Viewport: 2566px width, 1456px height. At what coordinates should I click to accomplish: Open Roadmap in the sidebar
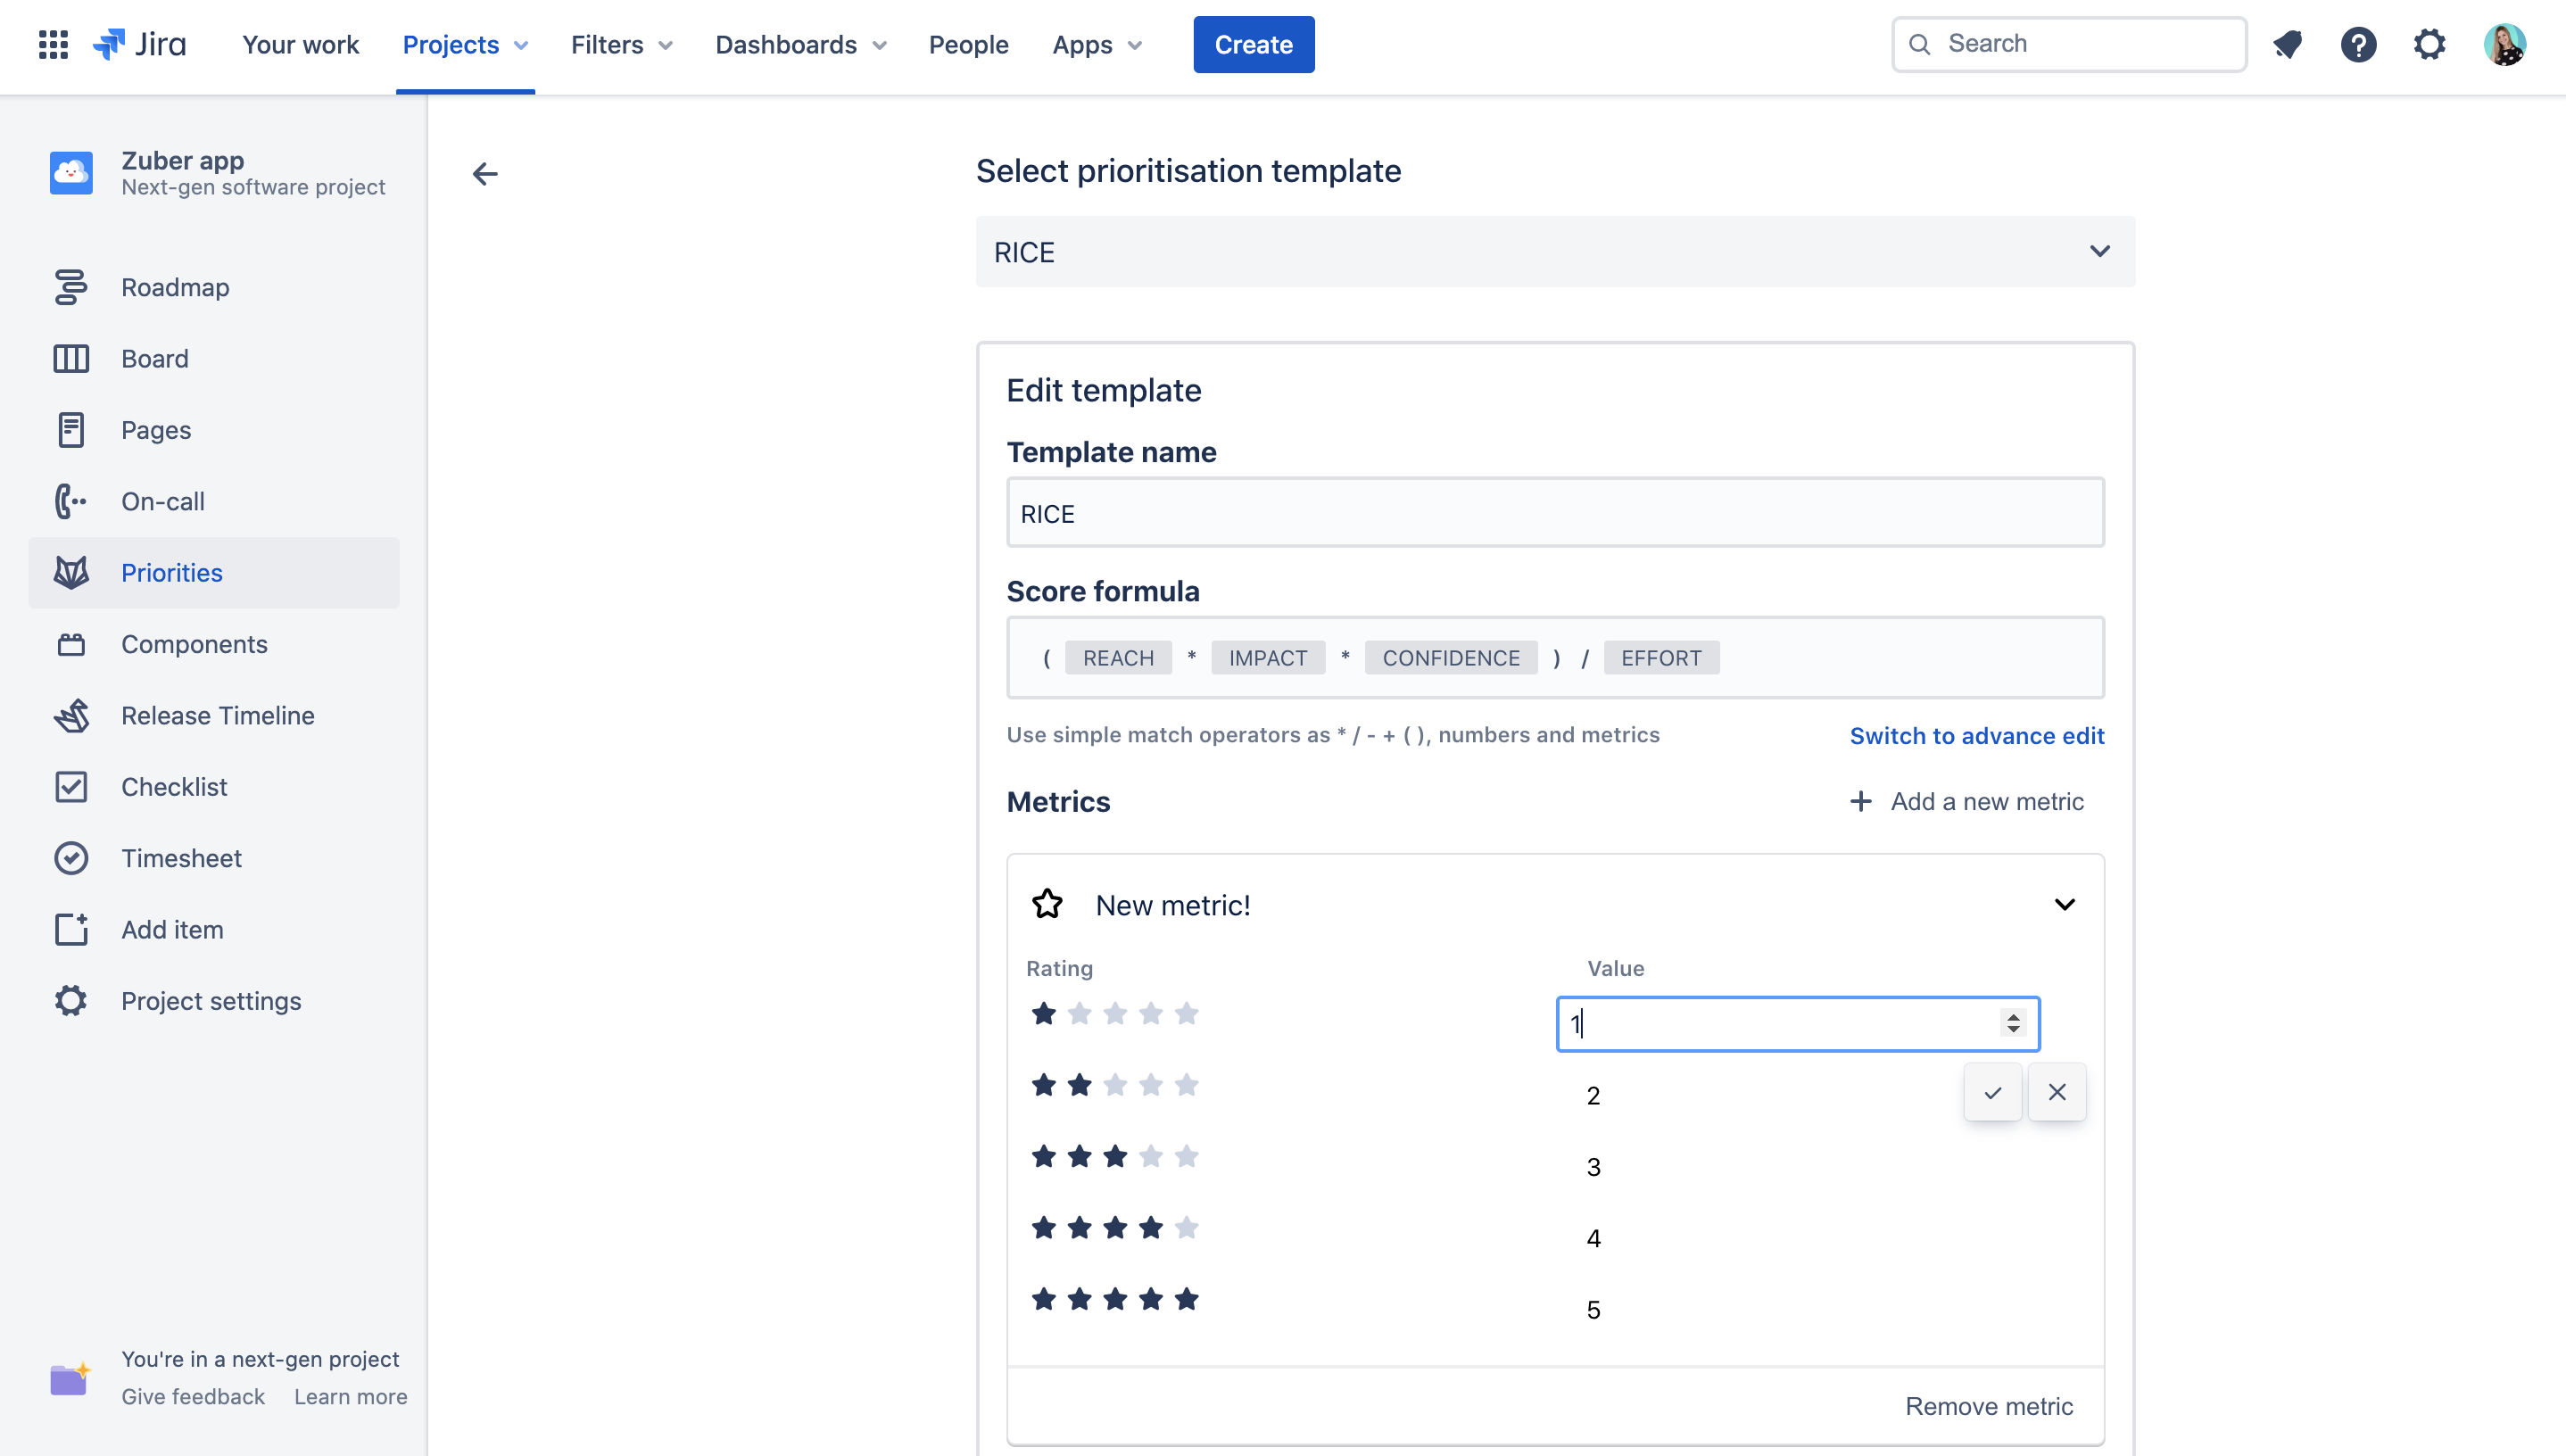(x=175, y=287)
